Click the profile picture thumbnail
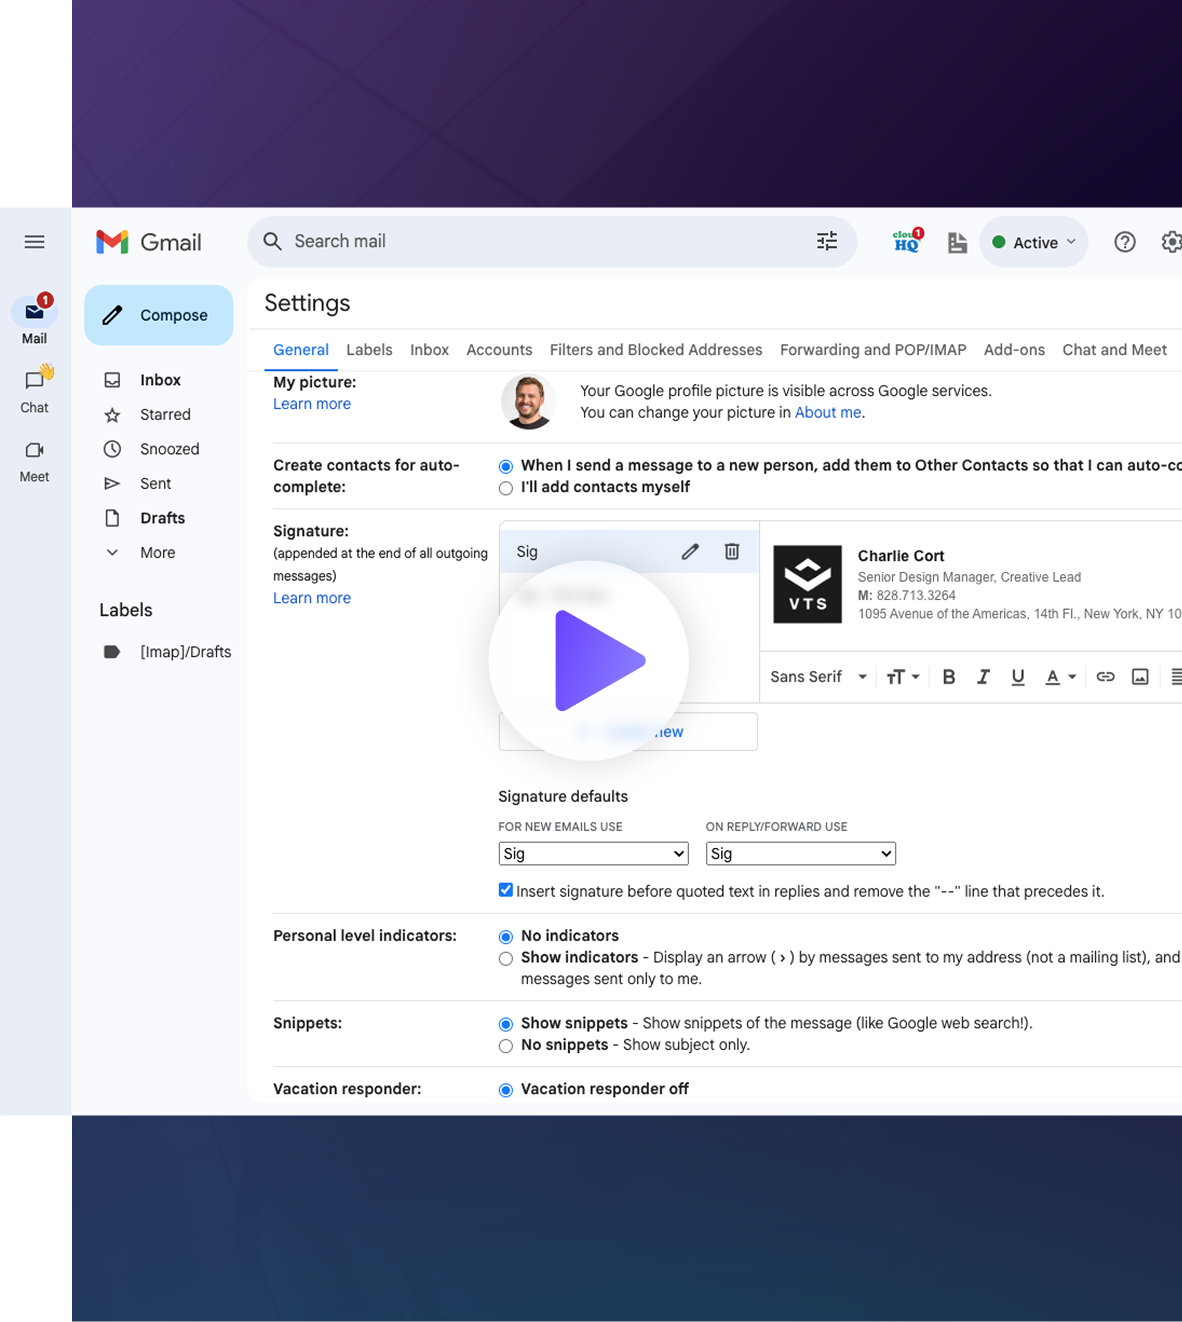 (528, 402)
